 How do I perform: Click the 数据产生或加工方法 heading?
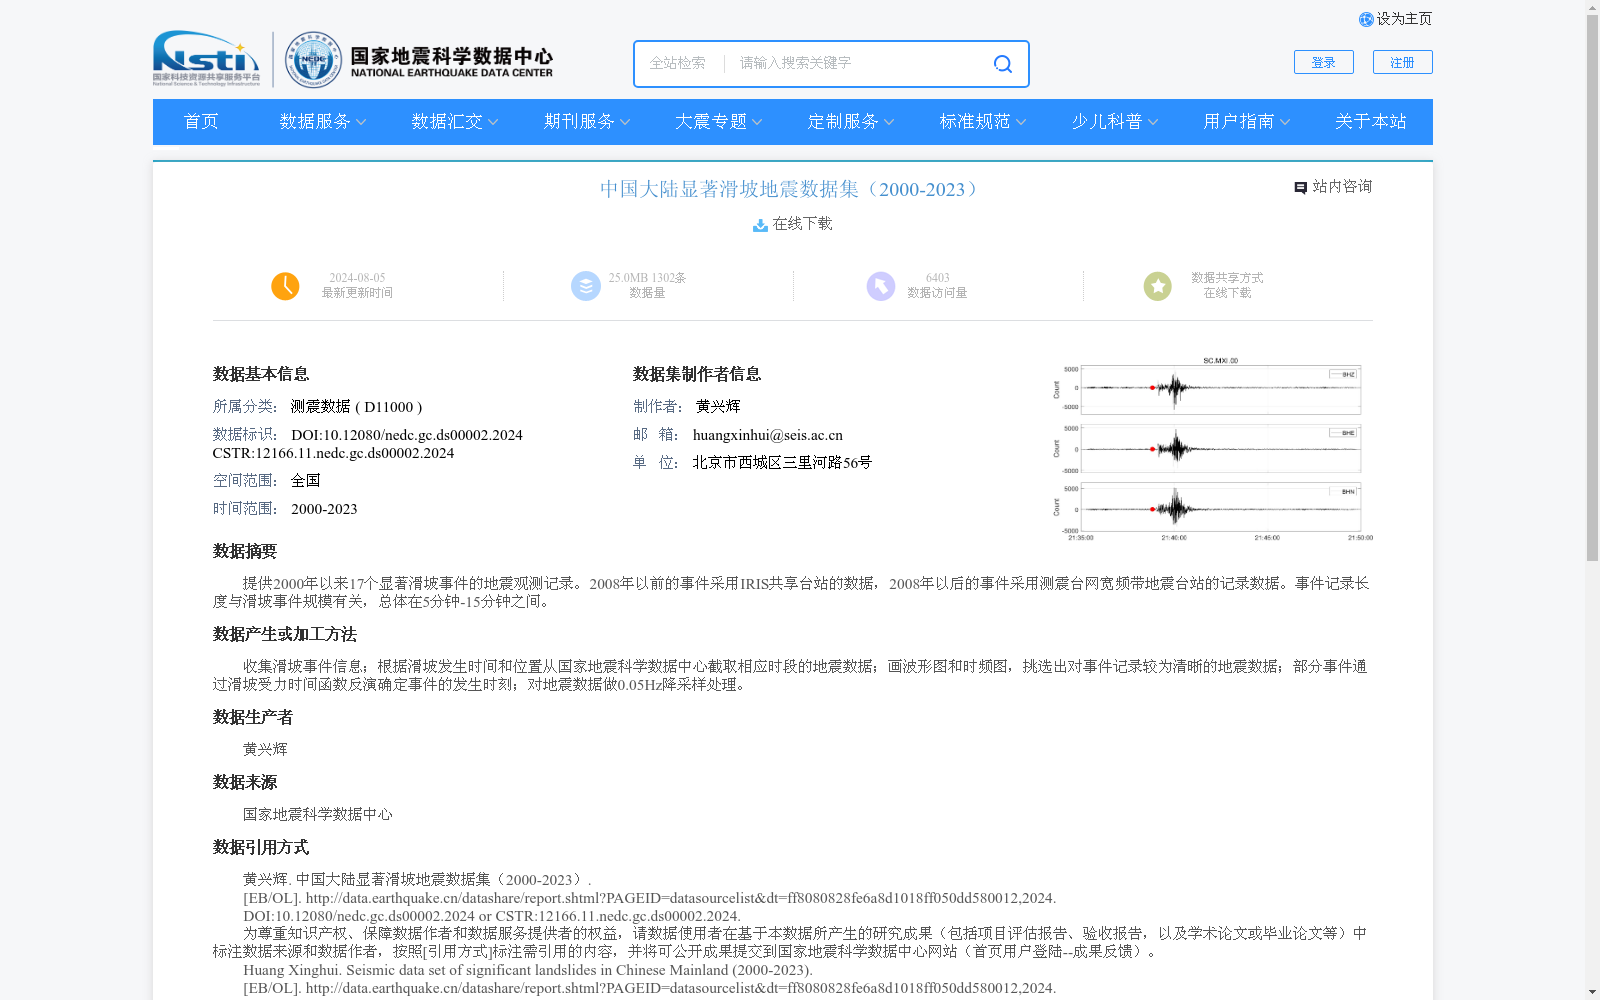pos(285,635)
